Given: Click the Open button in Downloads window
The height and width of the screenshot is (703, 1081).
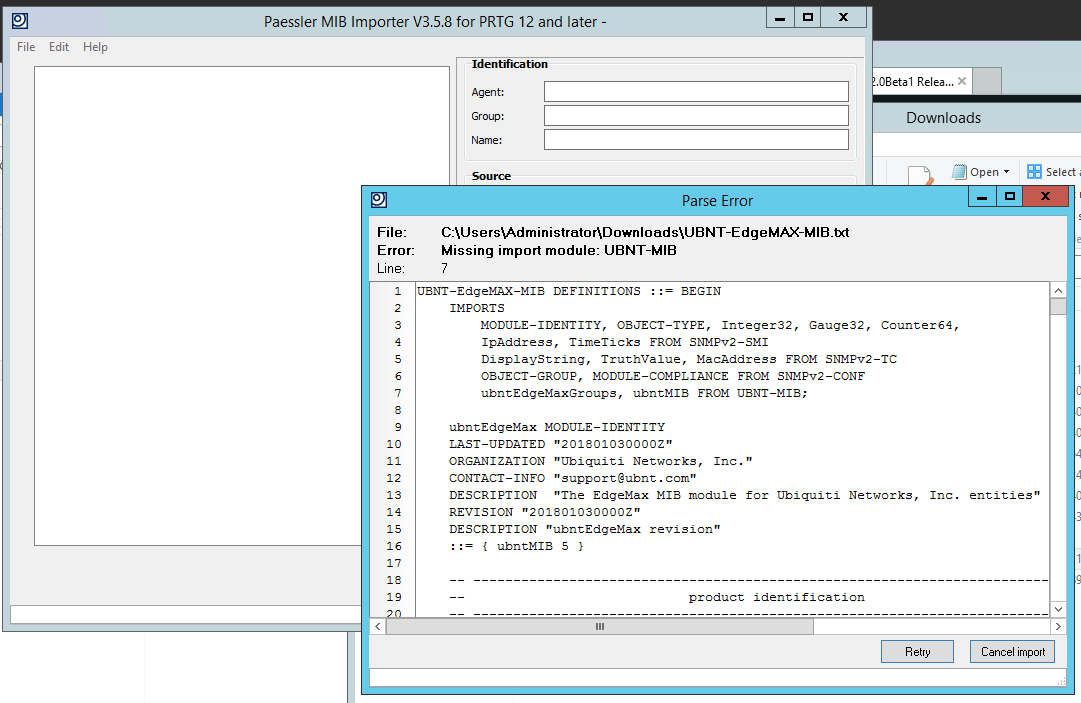Looking at the screenshot, I should pos(976,172).
